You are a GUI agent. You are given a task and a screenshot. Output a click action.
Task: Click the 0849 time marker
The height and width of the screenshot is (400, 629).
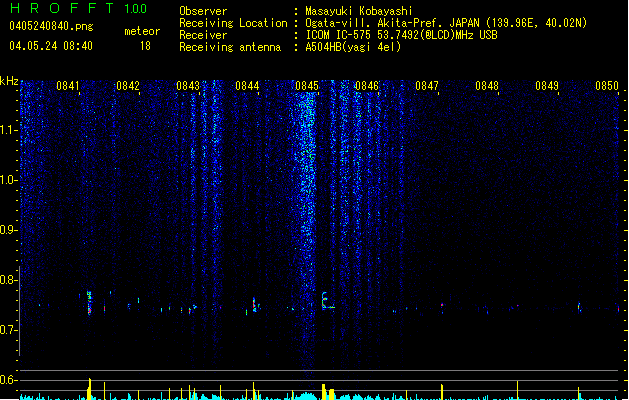[547, 86]
